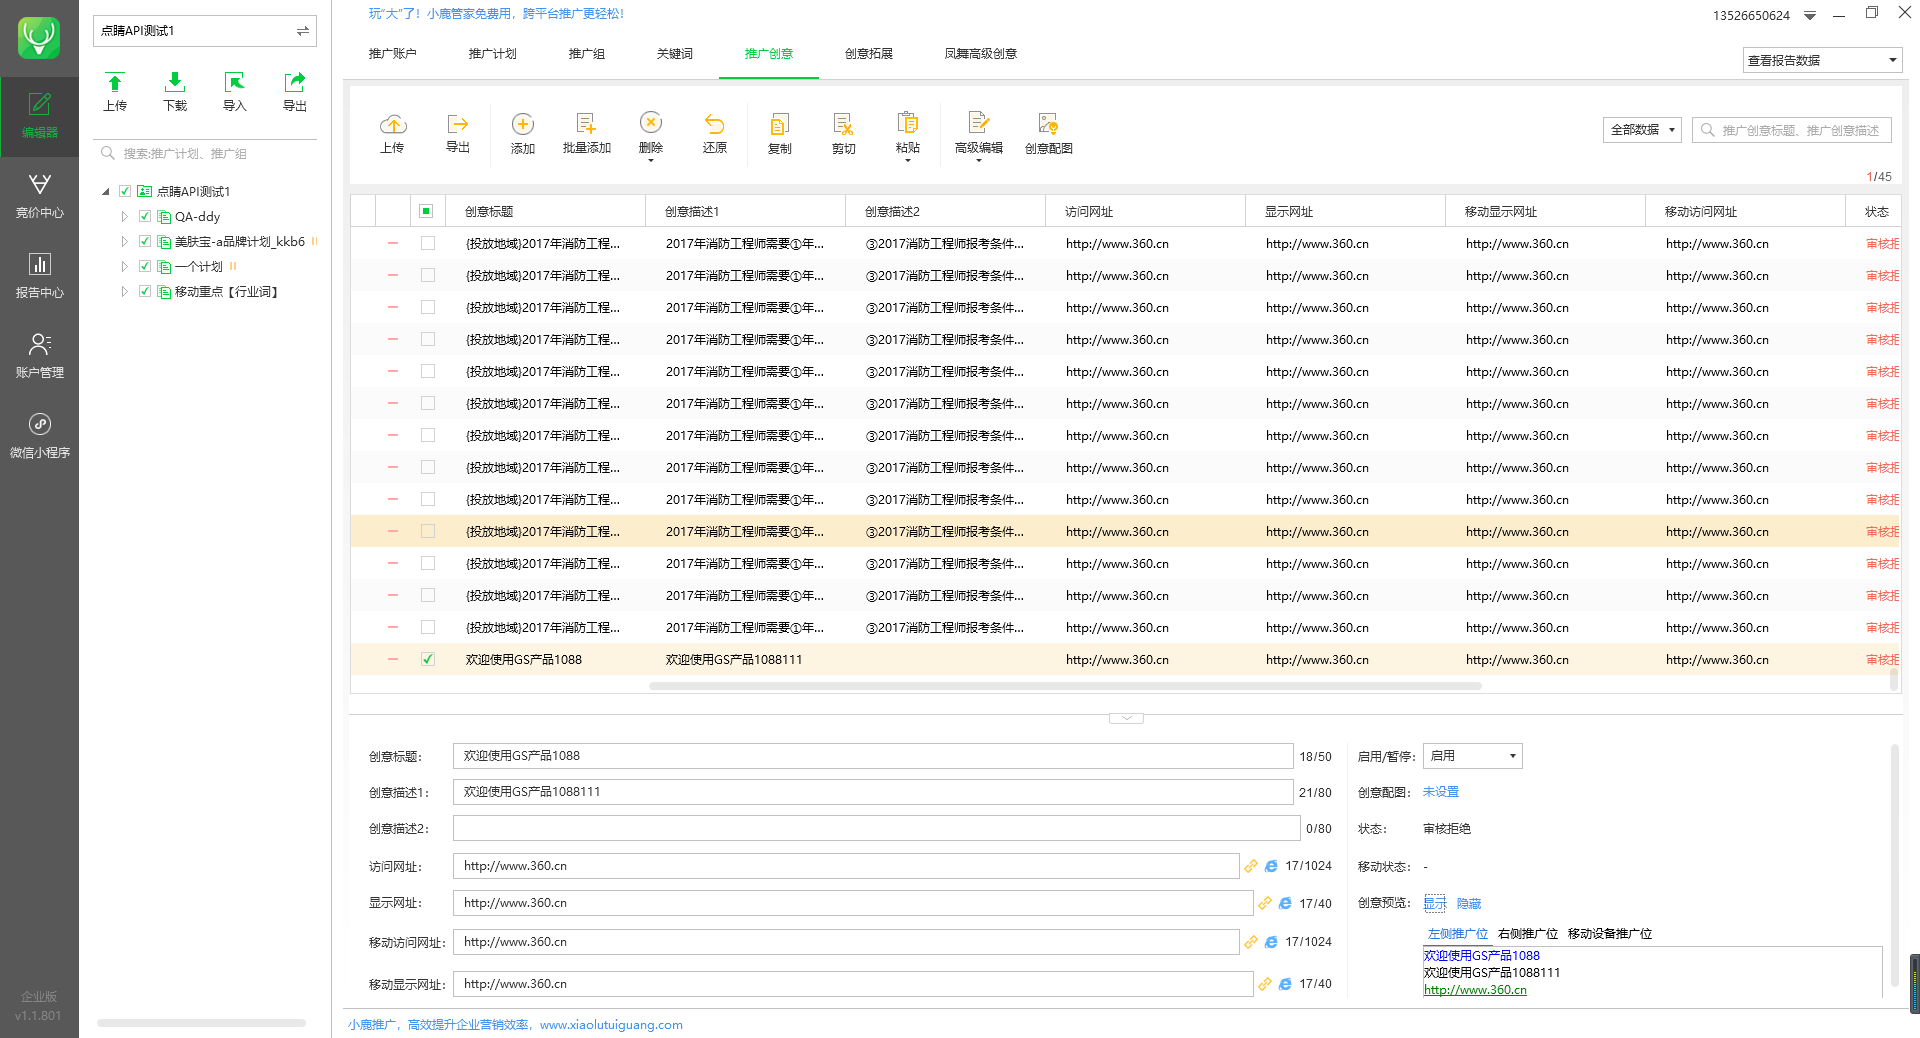
Task: Switch to the 推广组 tab
Action: 586,54
